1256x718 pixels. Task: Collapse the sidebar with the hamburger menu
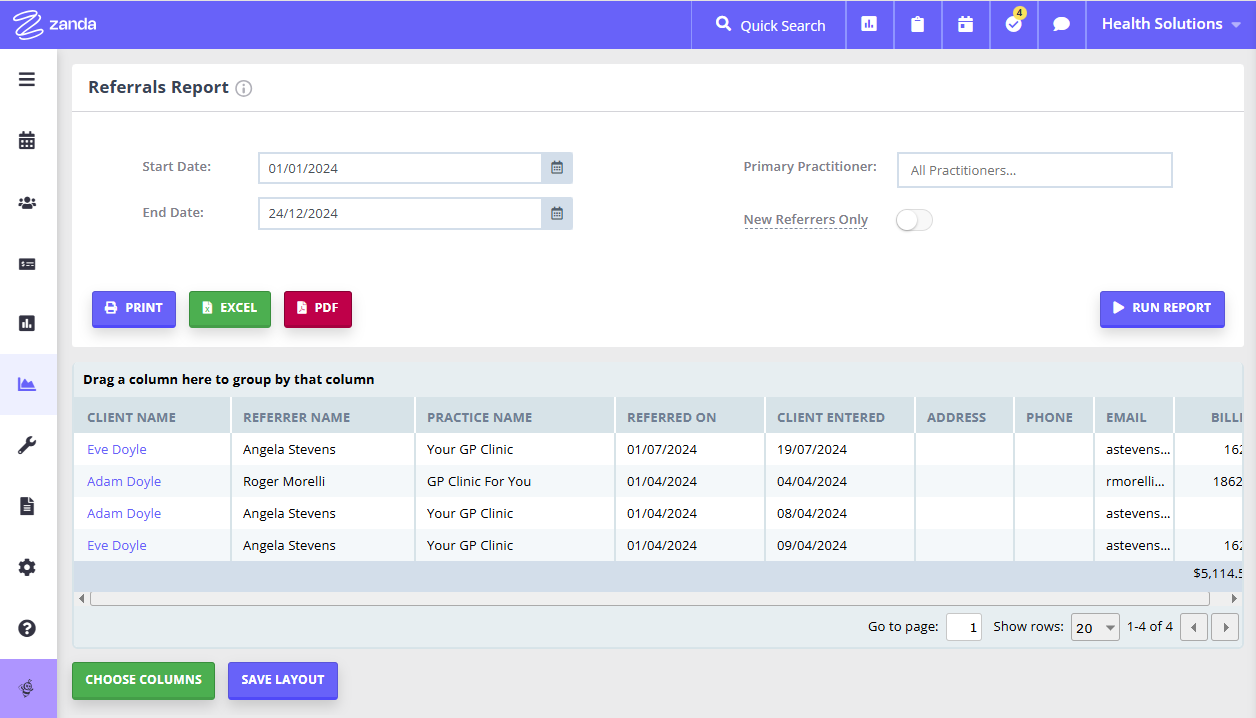(27, 78)
